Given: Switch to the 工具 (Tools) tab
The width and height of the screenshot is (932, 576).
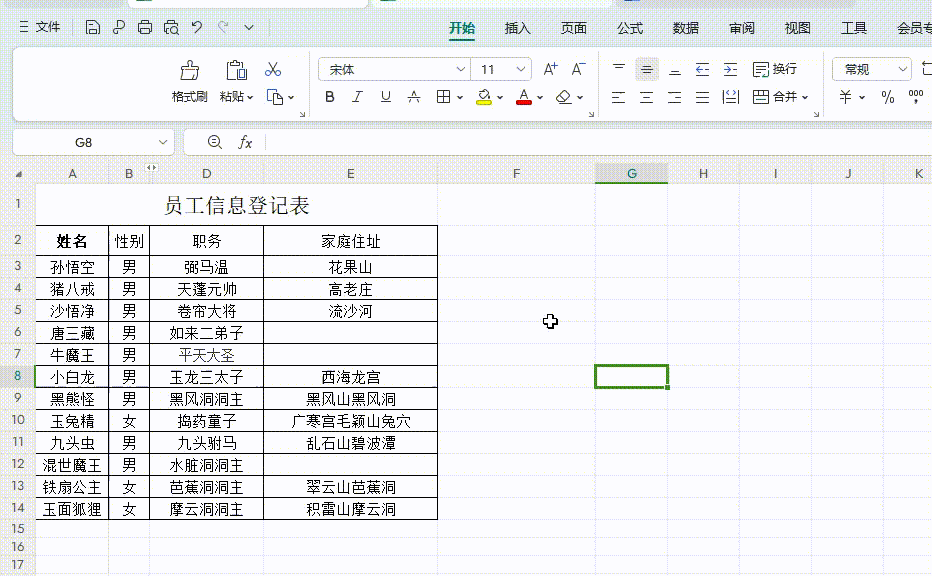Looking at the screenshot, I should 854,28.
